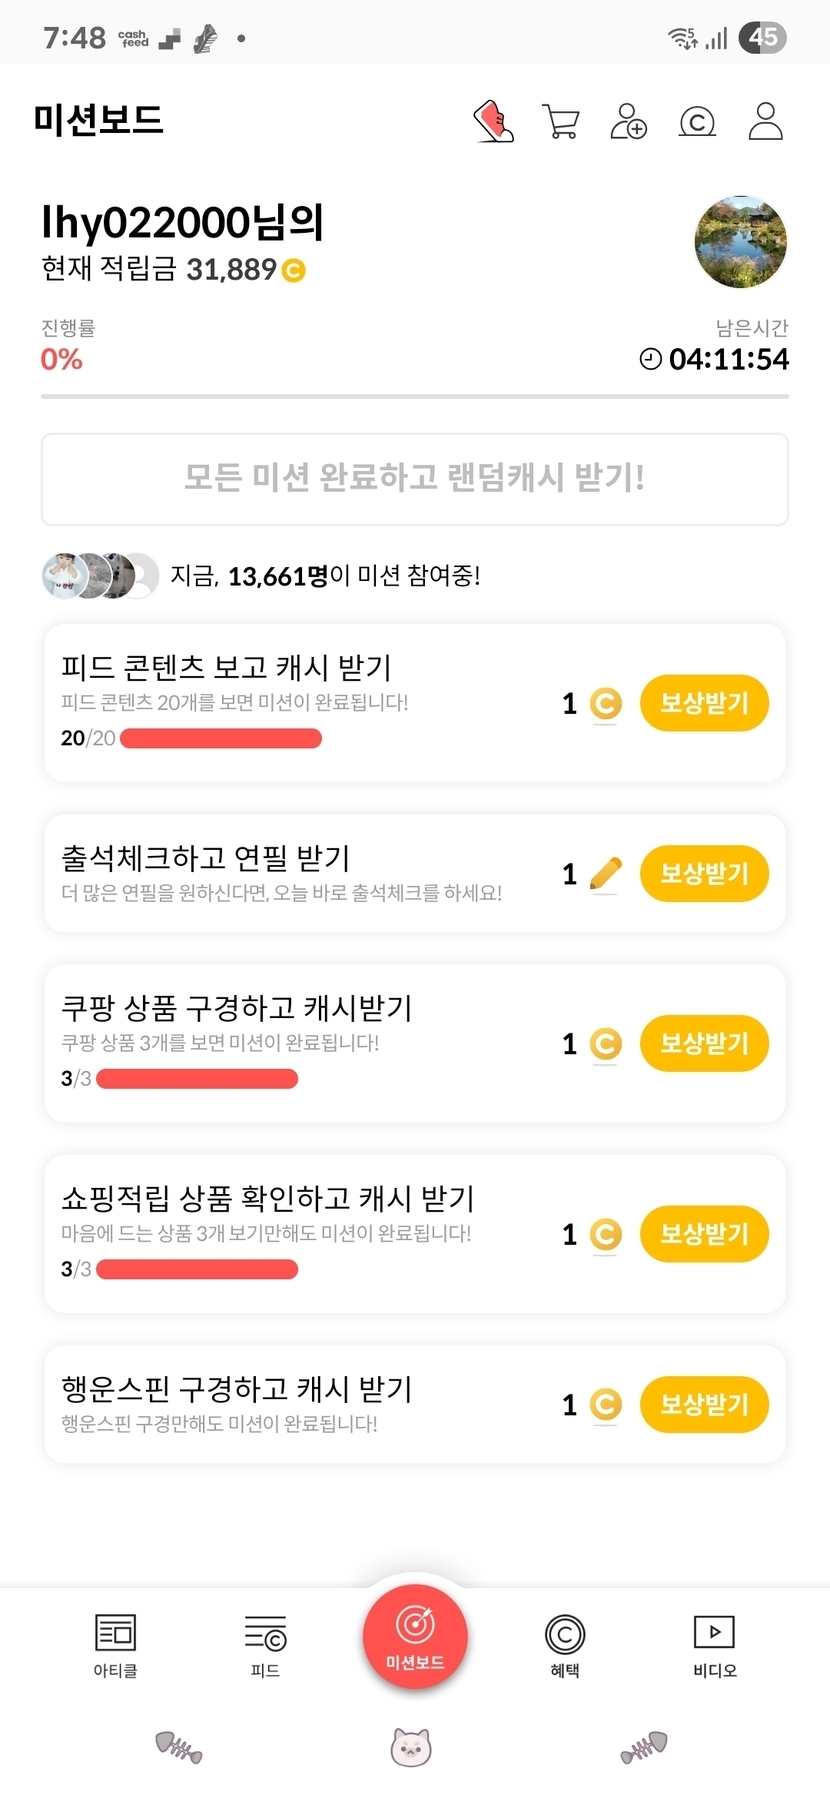Viewport: 830px width, 1798px height.
Task: Tap the 쇼핑적립 mission progress bar
Action: pos(197,1269)
